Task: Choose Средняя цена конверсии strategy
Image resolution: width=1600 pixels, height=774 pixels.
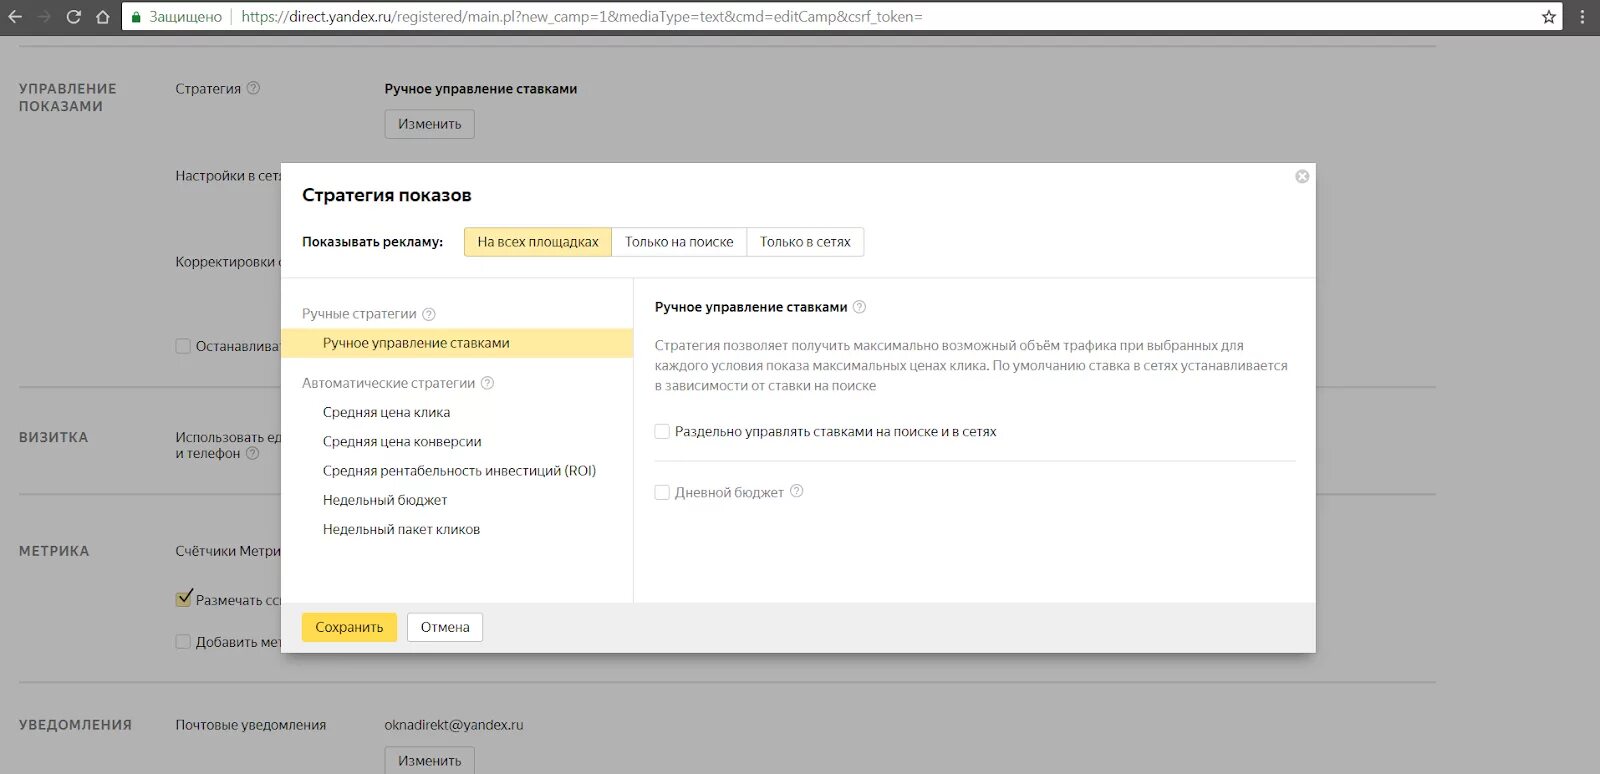Action: 402,441
